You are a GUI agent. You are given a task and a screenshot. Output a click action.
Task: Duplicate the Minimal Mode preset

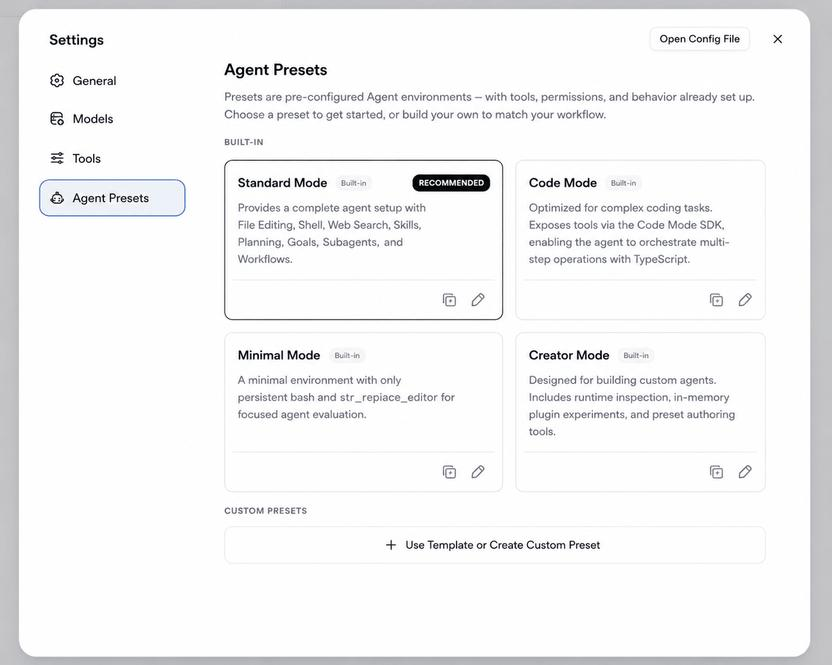(x=449, y=472)
